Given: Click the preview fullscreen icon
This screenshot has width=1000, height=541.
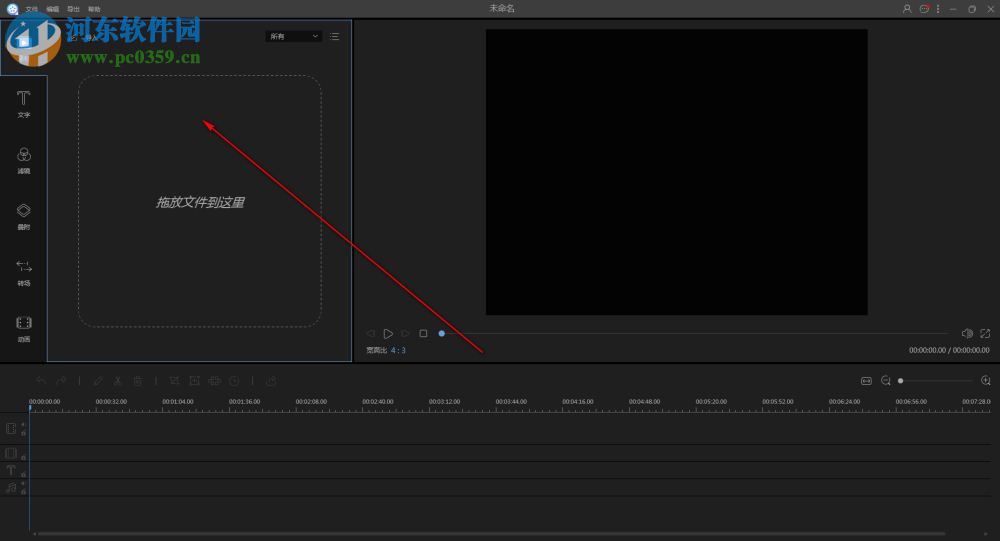Looking at the screenshot, I should (985, 334).
